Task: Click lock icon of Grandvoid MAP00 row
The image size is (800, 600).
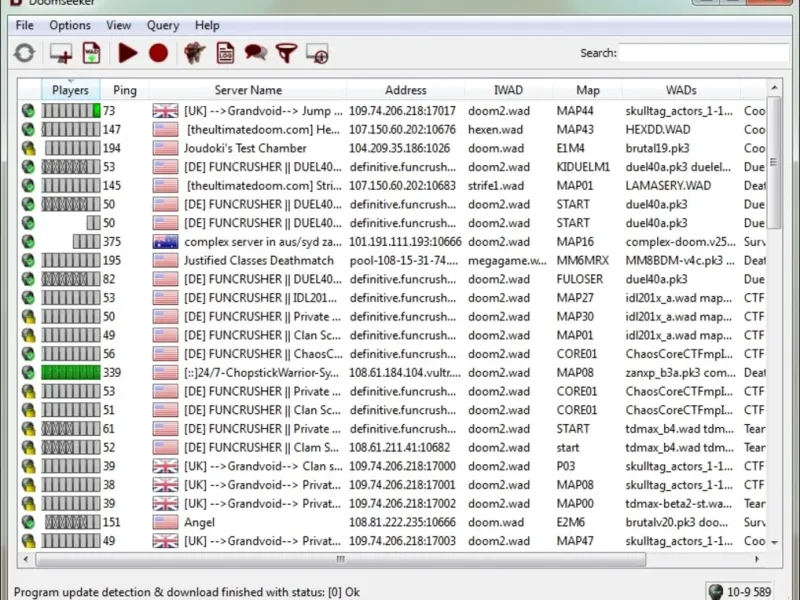Action: (x=29, y=504)
